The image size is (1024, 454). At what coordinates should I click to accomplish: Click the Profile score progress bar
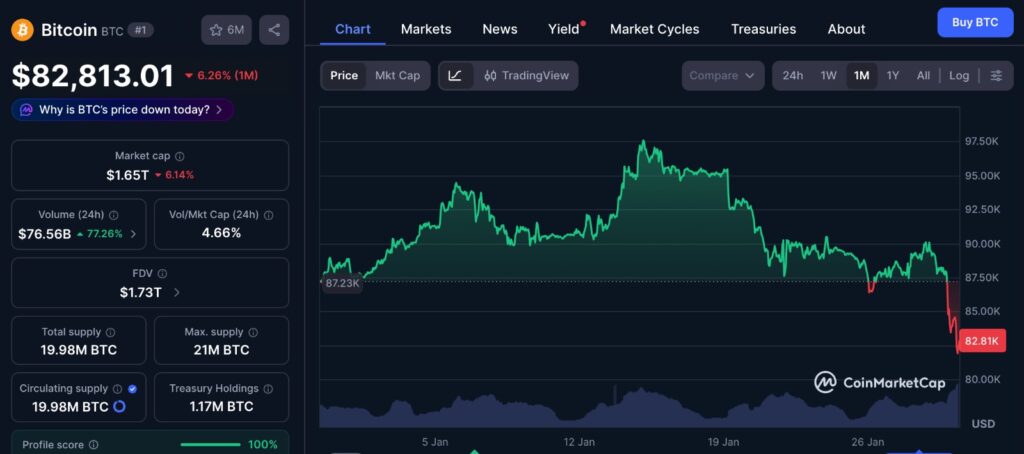210,445
